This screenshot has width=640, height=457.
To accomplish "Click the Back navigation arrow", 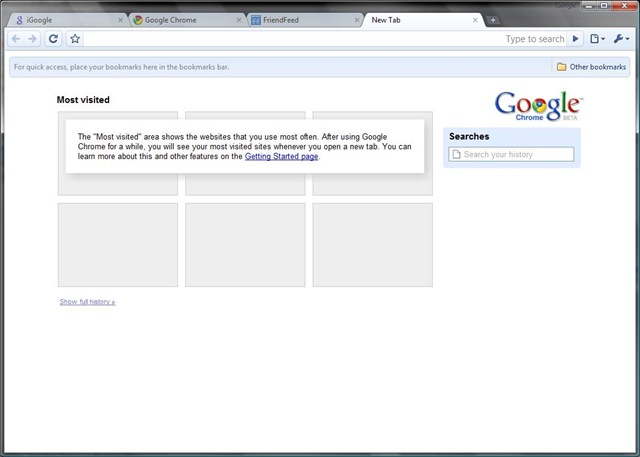I will (x=16, y=39).
